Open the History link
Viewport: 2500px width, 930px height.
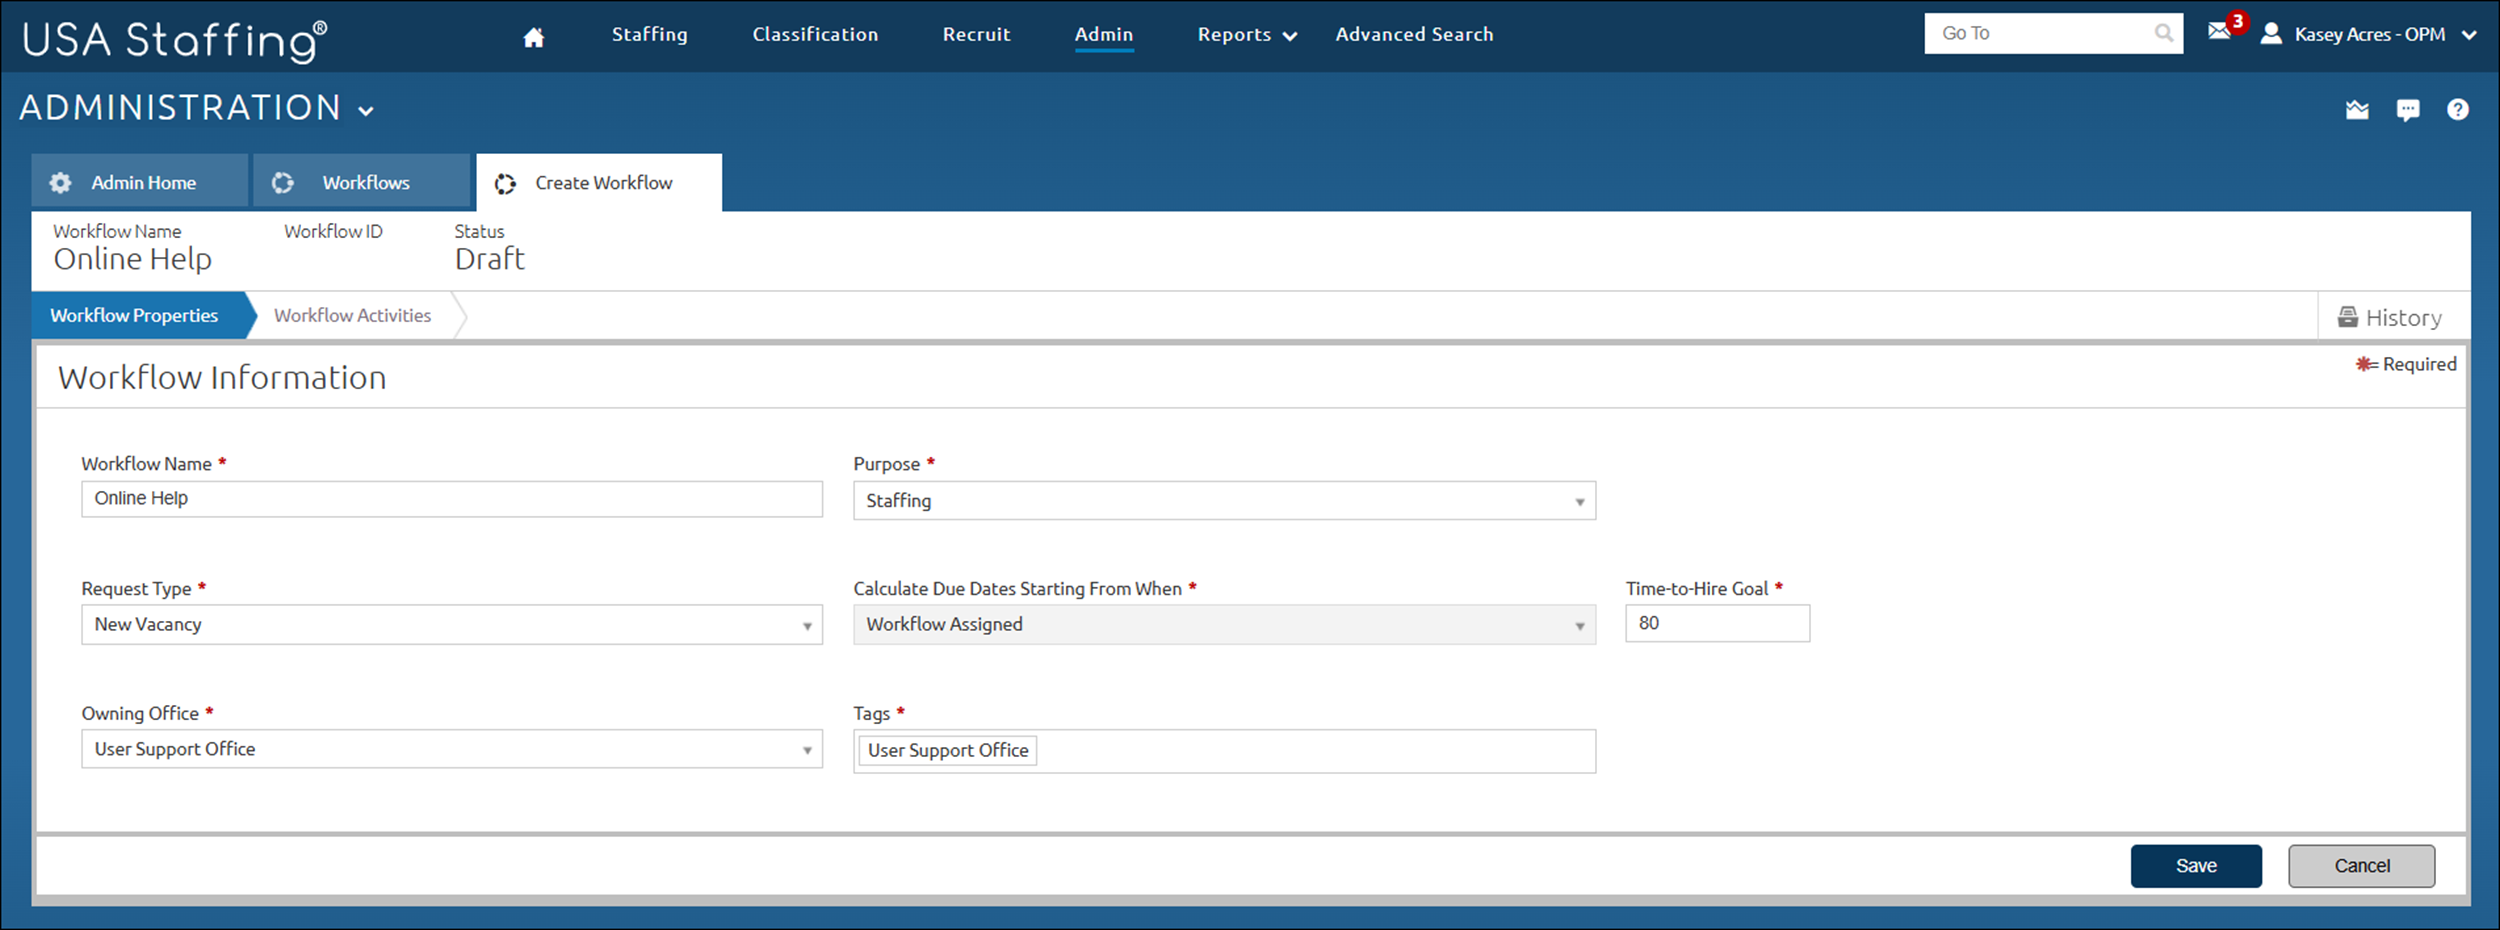point(2390,318)
